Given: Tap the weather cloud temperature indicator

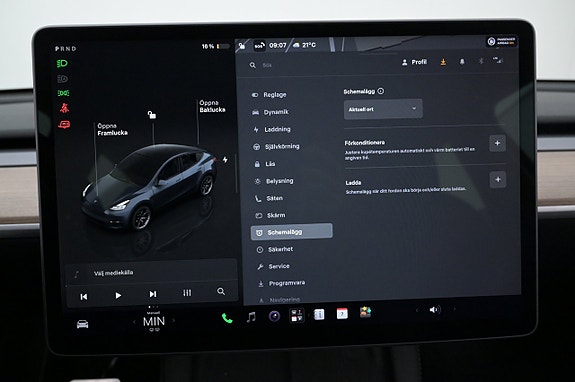Looking at the screenshot, I should coord(304,45).
